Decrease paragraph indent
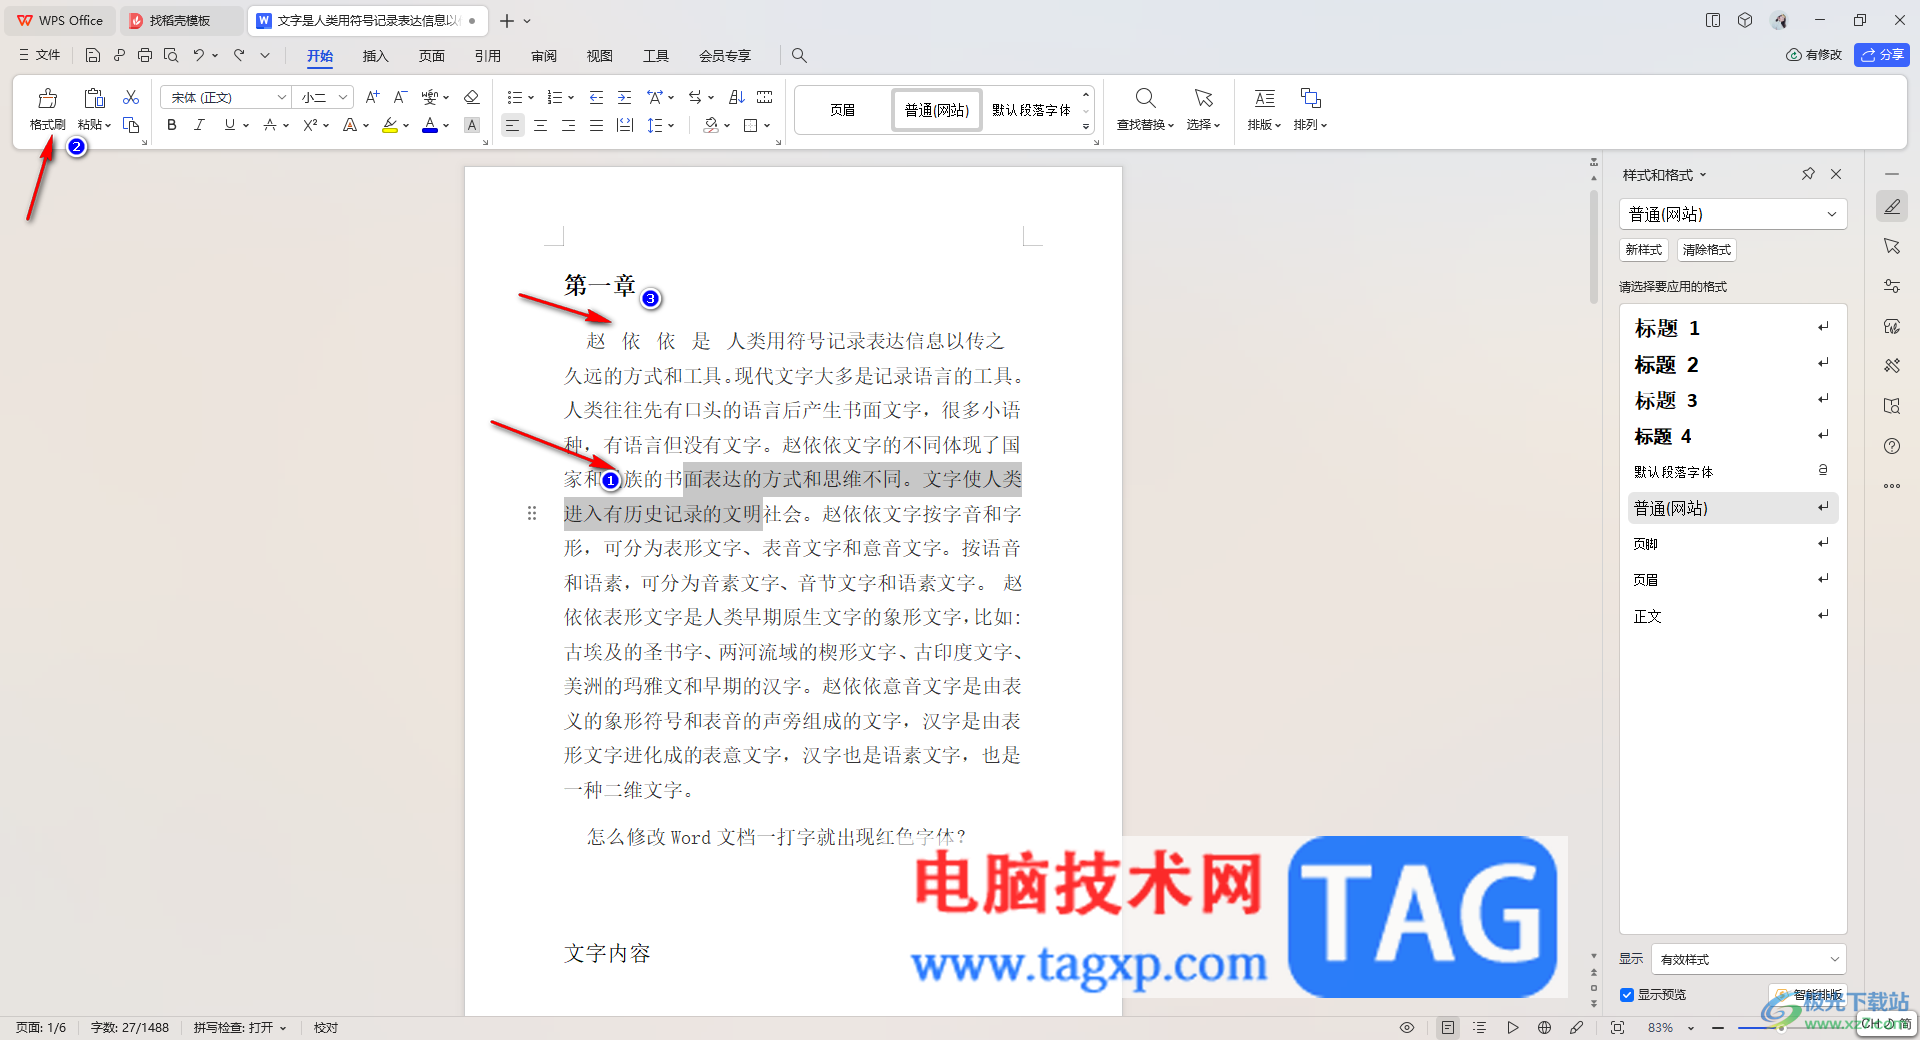 (597, 97)
